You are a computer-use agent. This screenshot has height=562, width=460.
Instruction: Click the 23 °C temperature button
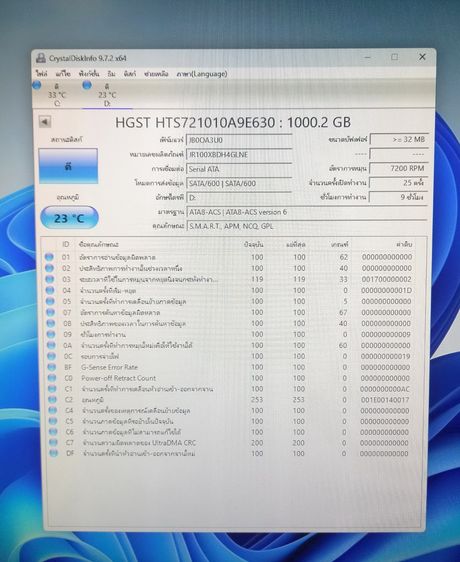69,218
